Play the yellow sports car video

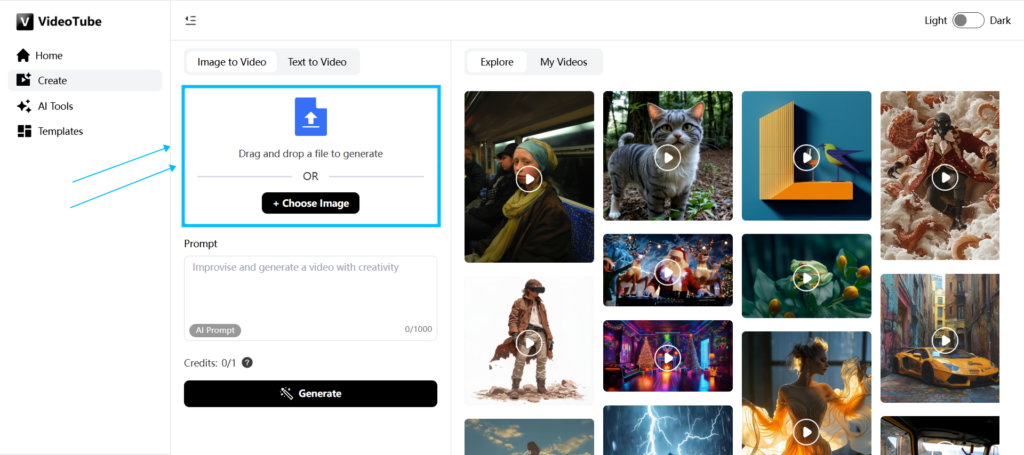(945, 339)
